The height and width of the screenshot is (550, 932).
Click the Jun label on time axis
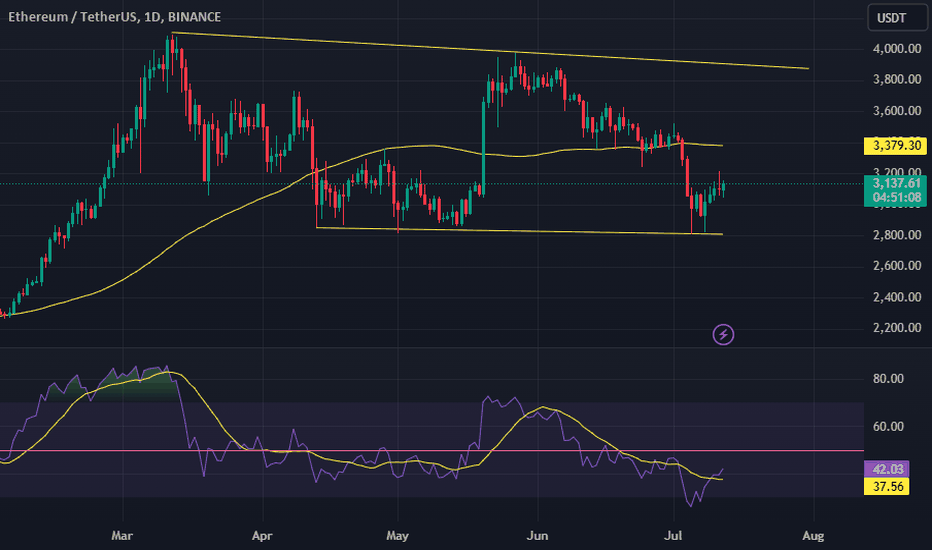pos(537,536)
